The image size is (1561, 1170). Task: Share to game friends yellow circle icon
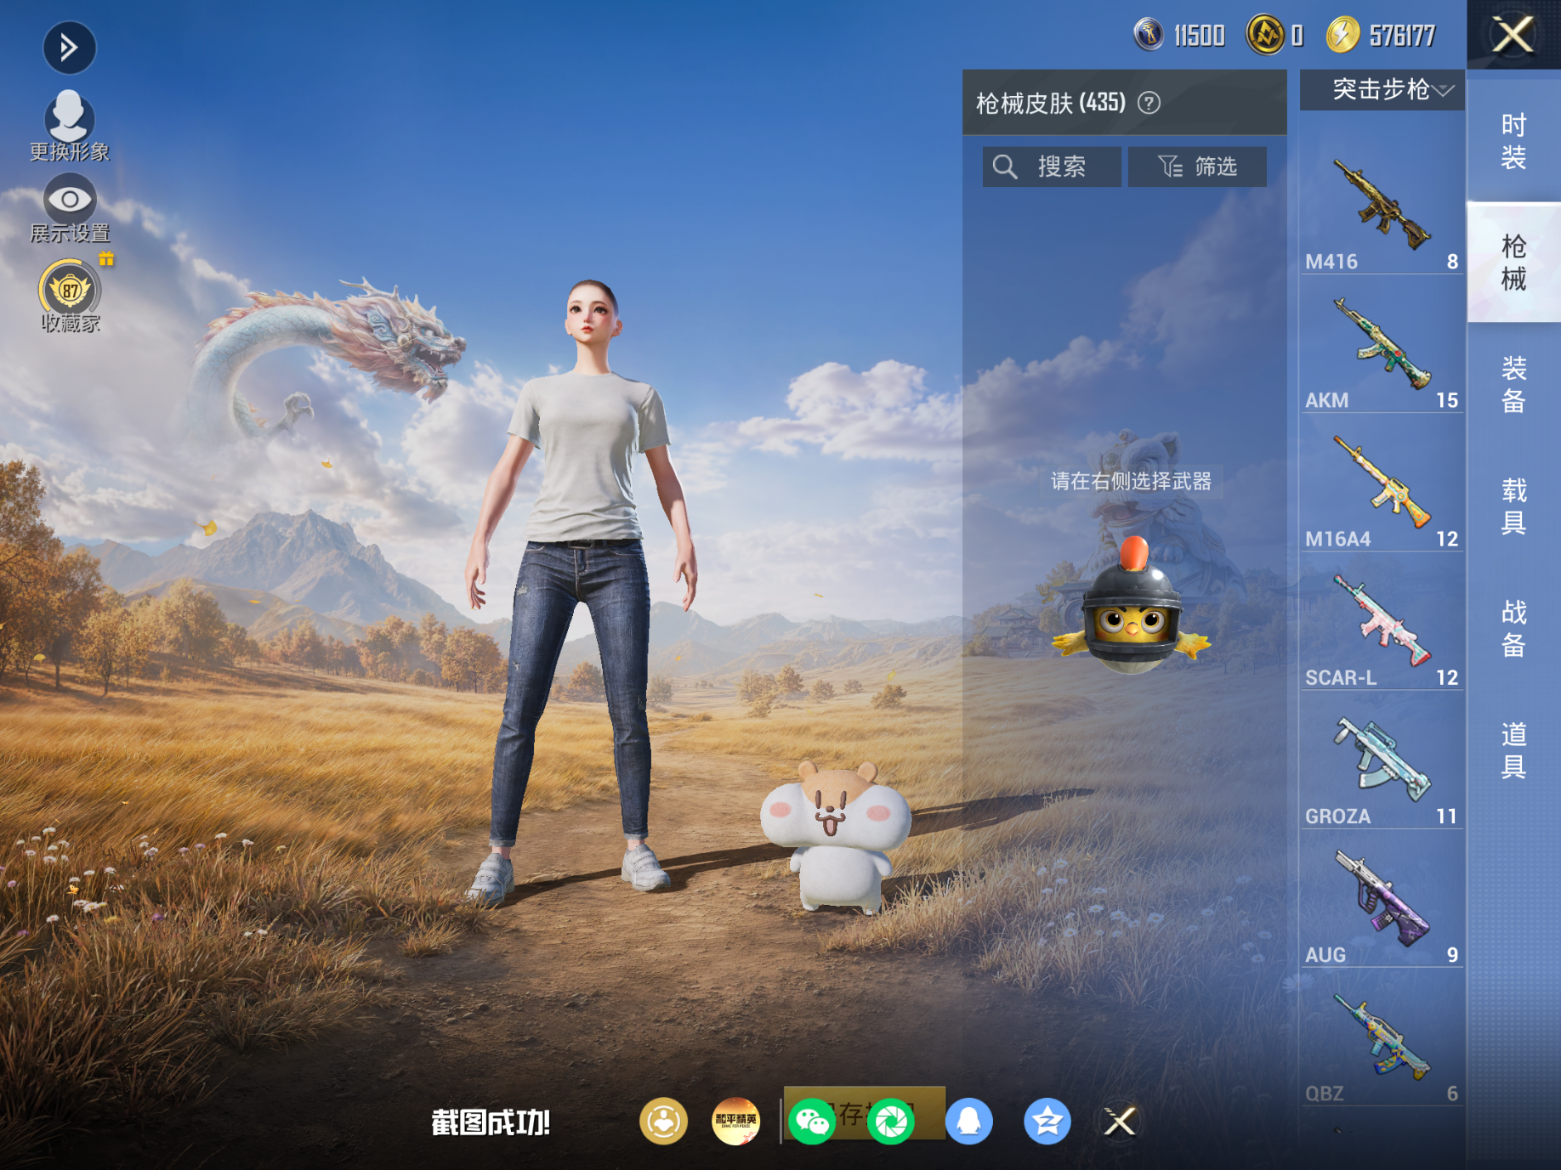click(x=664, y=1122)
